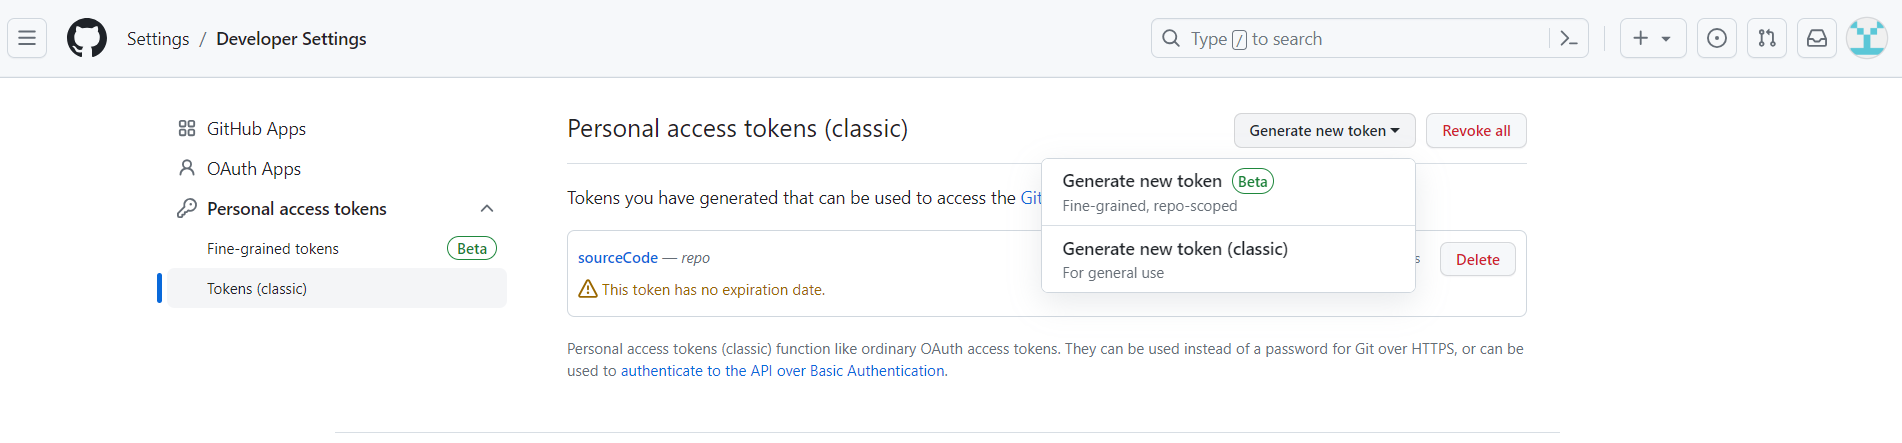Delete the sourceCode token
This screenshot has width=1902, height=443.
pos(1477,260)
